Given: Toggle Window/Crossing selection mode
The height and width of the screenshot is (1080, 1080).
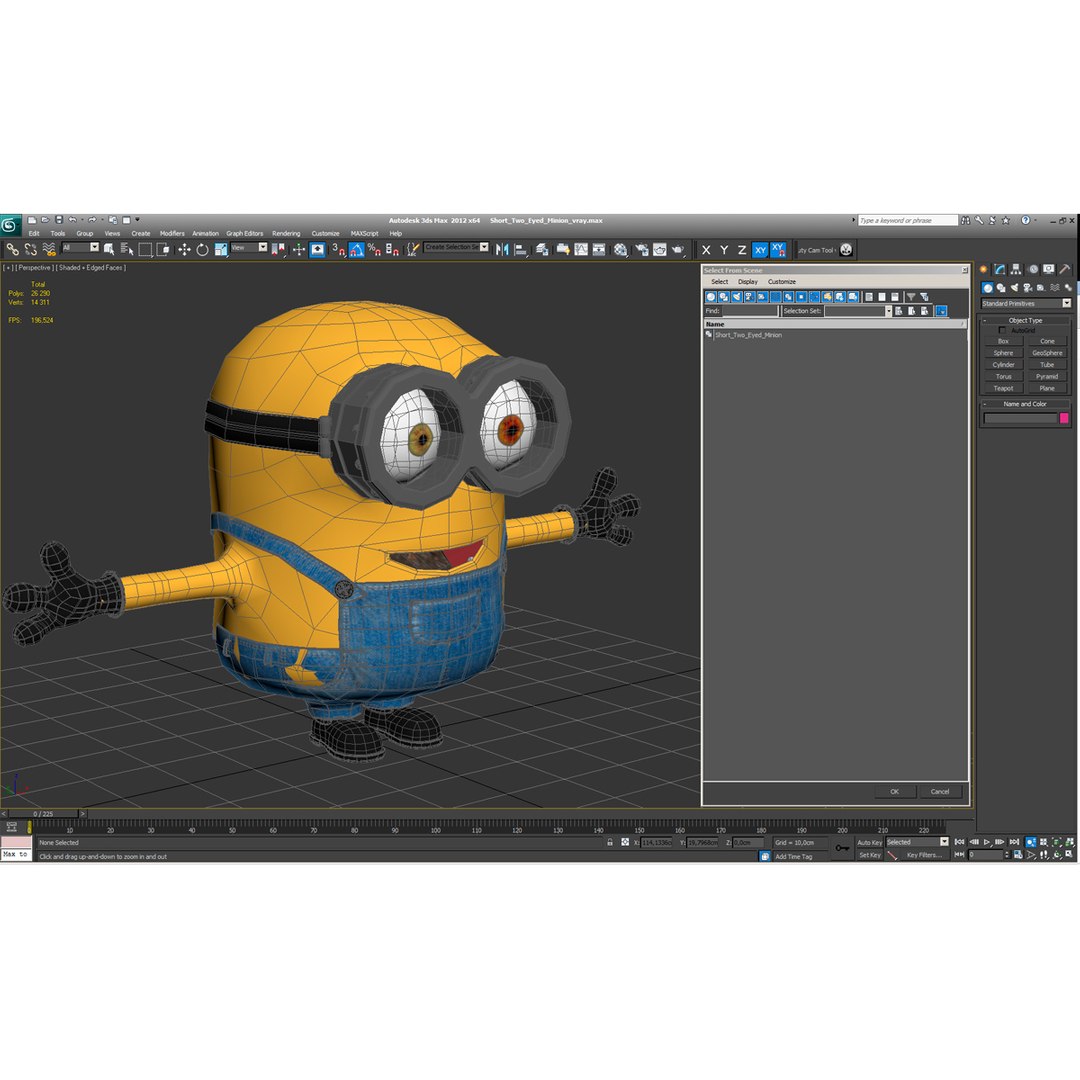Looking at the screenshot, I should pos(163,249).
